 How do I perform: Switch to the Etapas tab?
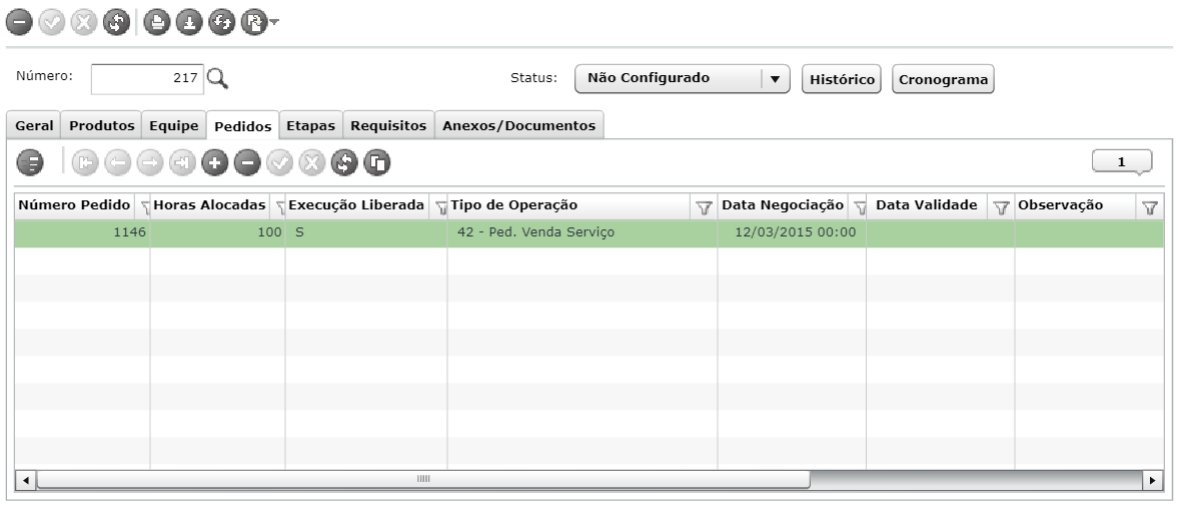pos(310,125)
